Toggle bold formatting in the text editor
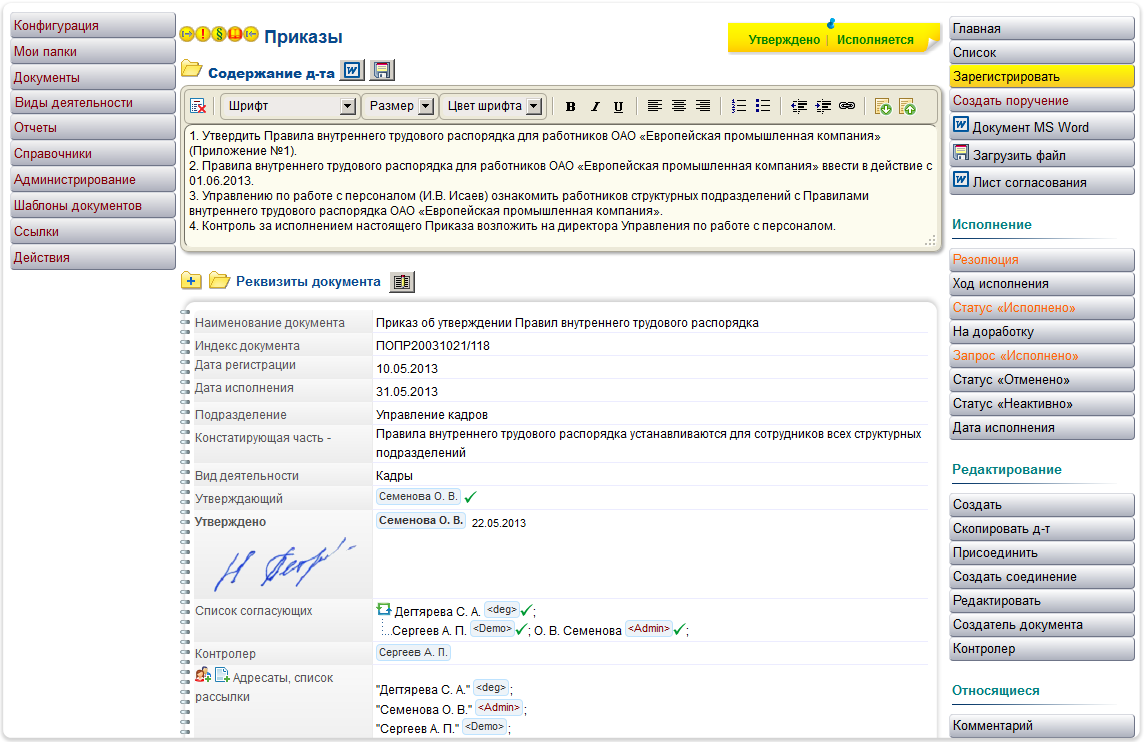 570,105
